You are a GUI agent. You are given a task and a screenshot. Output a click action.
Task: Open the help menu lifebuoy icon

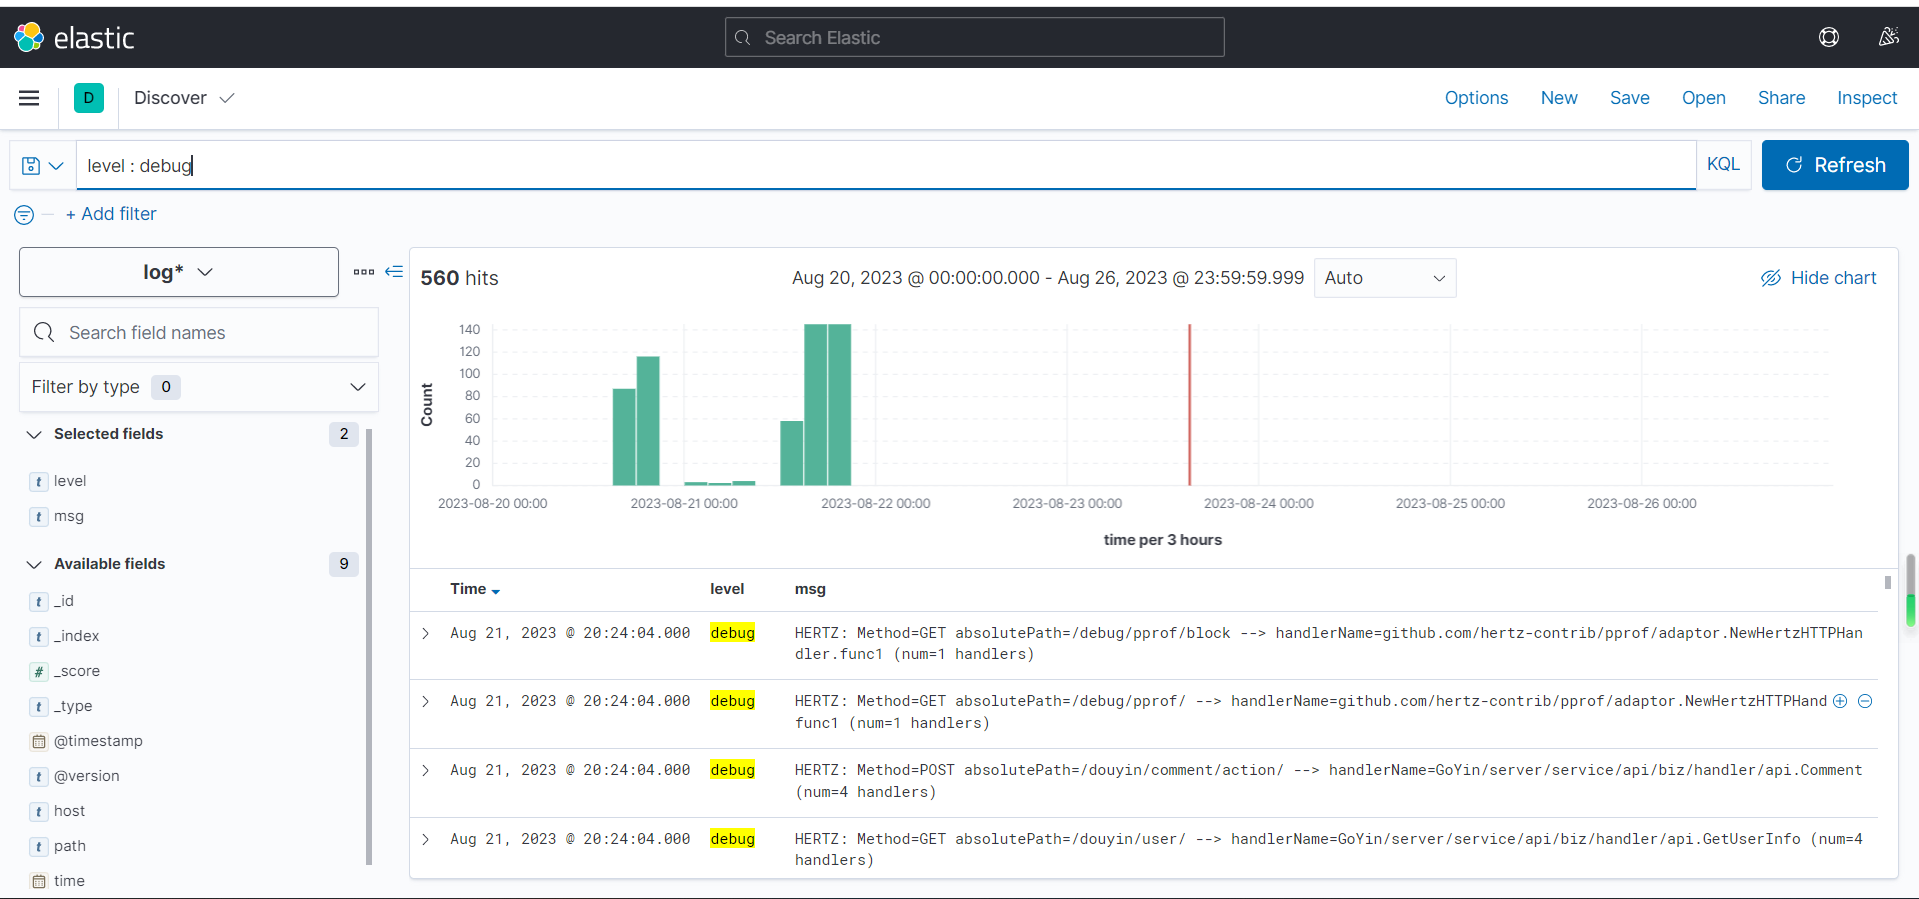(x=1829, y=38)
